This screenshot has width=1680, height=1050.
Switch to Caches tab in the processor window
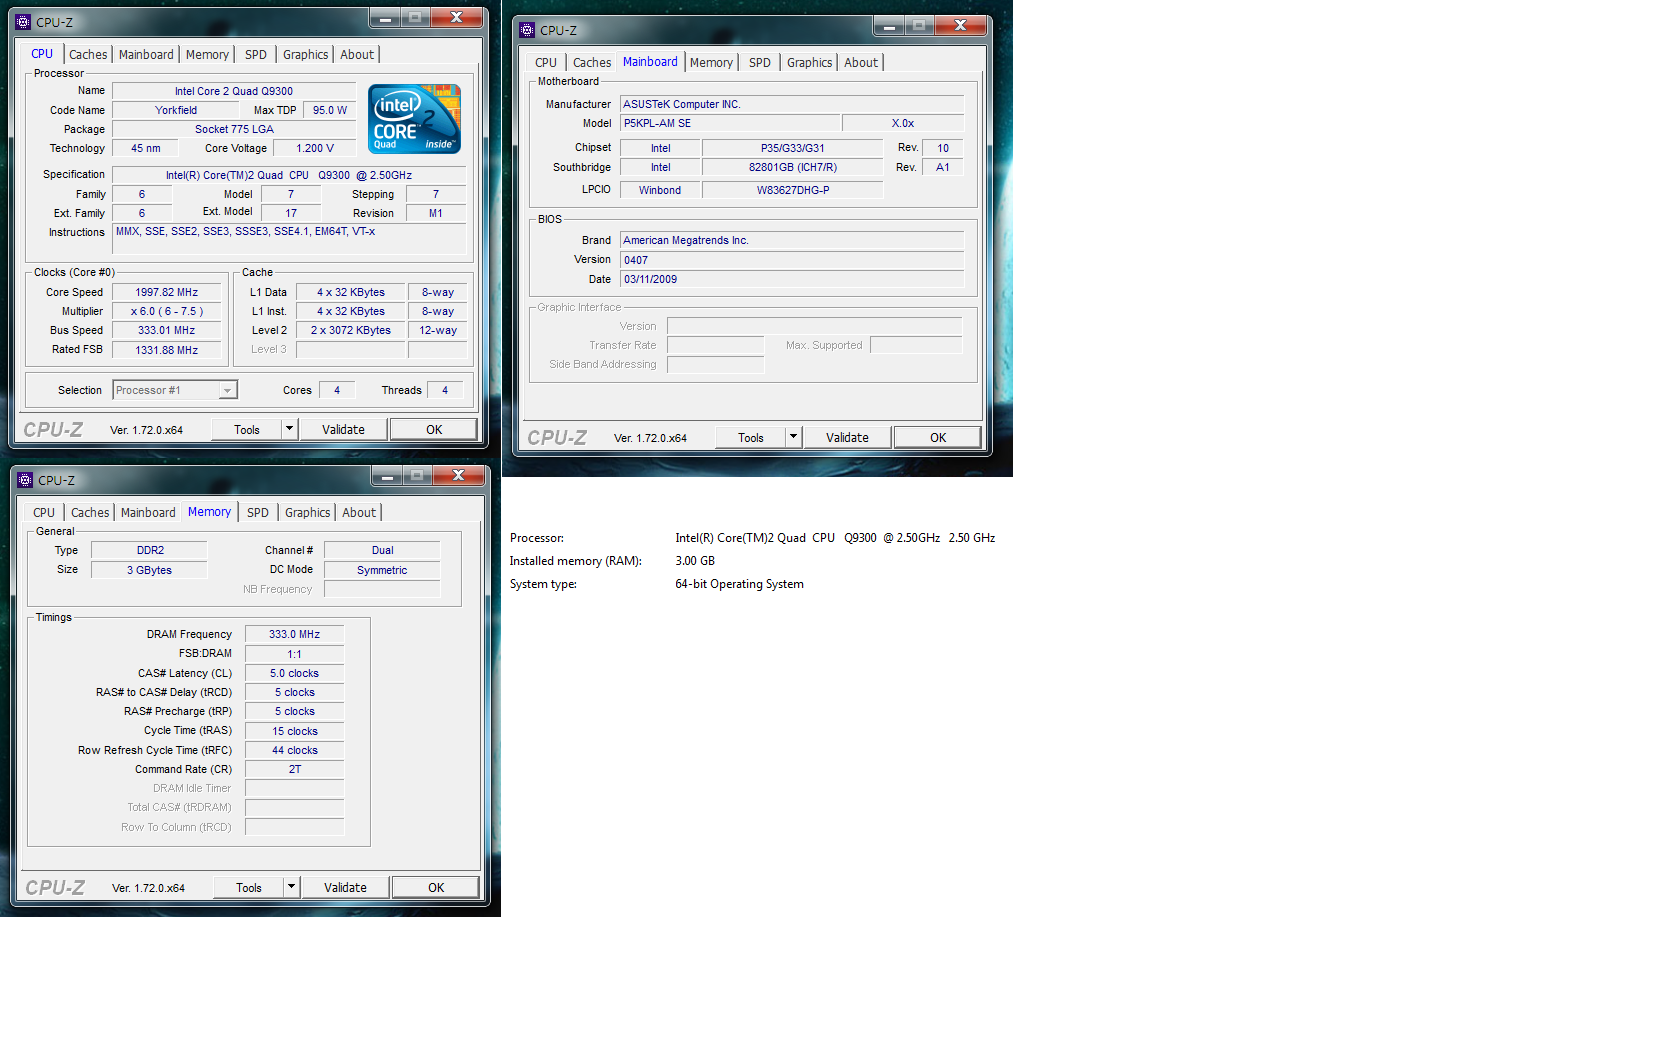pos(88,55)
